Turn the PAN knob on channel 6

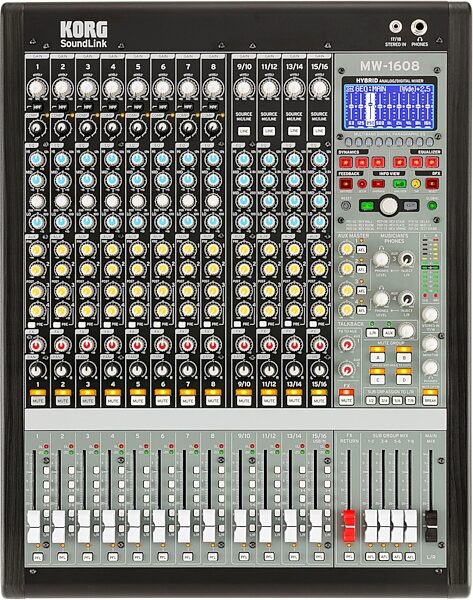(162, 370)
